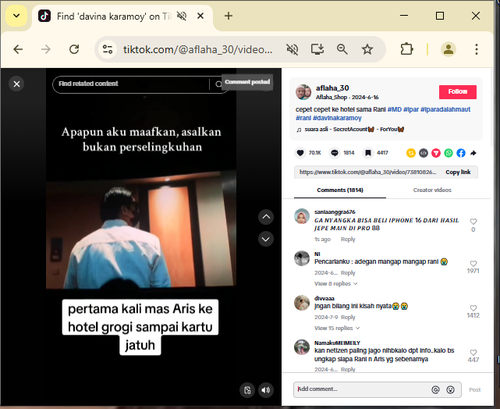The image size is (500, 409).
Task: Mute site icon in browser tab
Action: (182, 16)
